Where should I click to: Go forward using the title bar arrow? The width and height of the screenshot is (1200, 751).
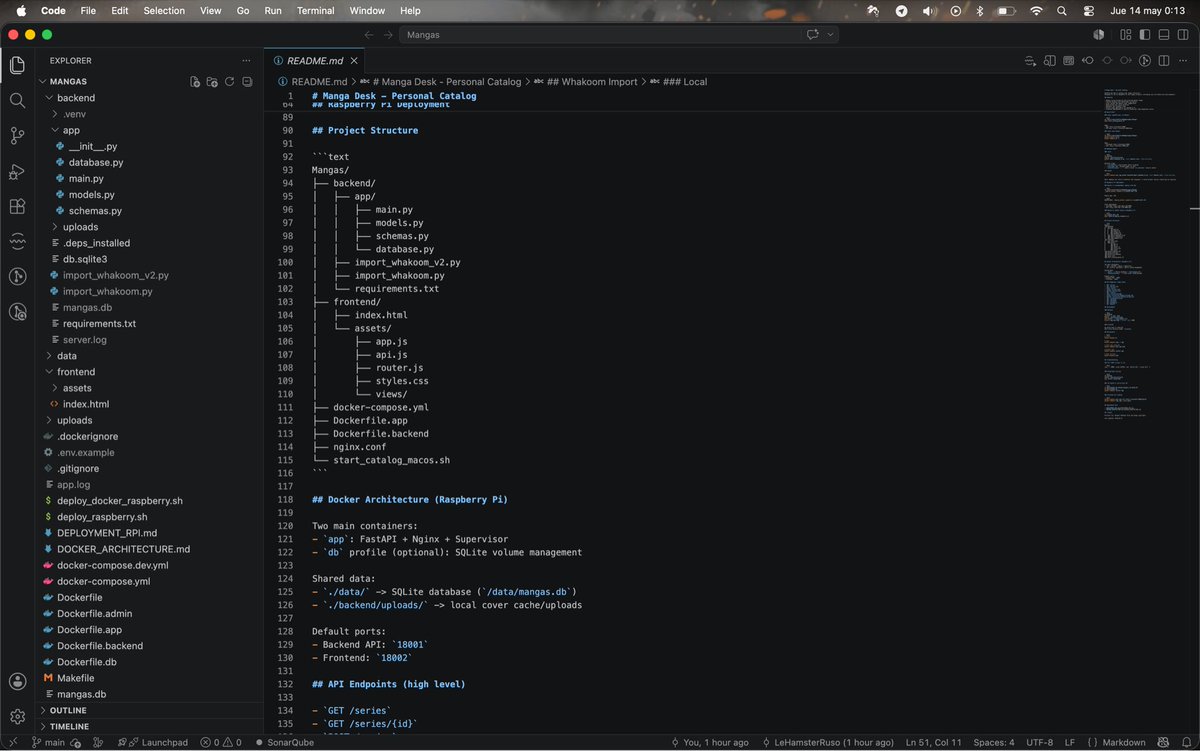click(388, 34)
